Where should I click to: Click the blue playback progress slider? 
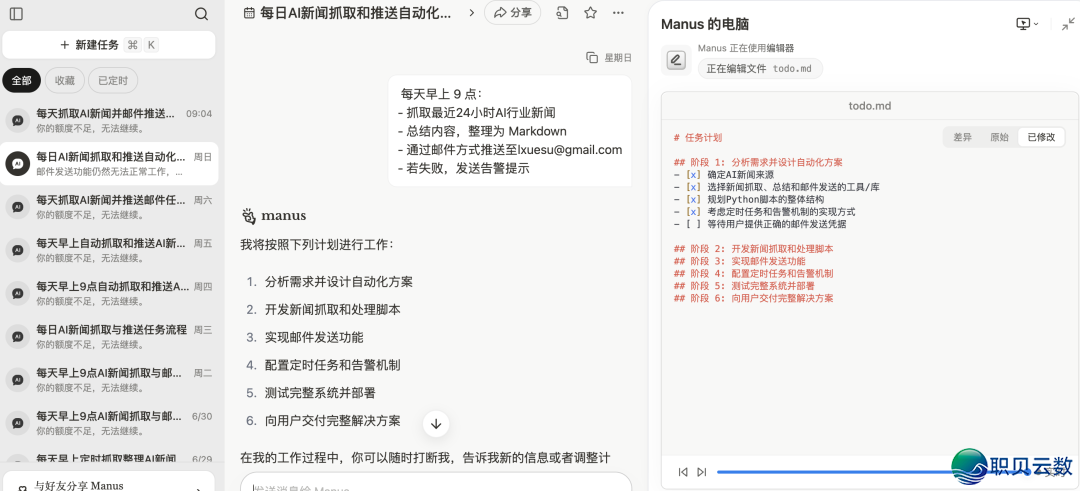pos(830,472)
